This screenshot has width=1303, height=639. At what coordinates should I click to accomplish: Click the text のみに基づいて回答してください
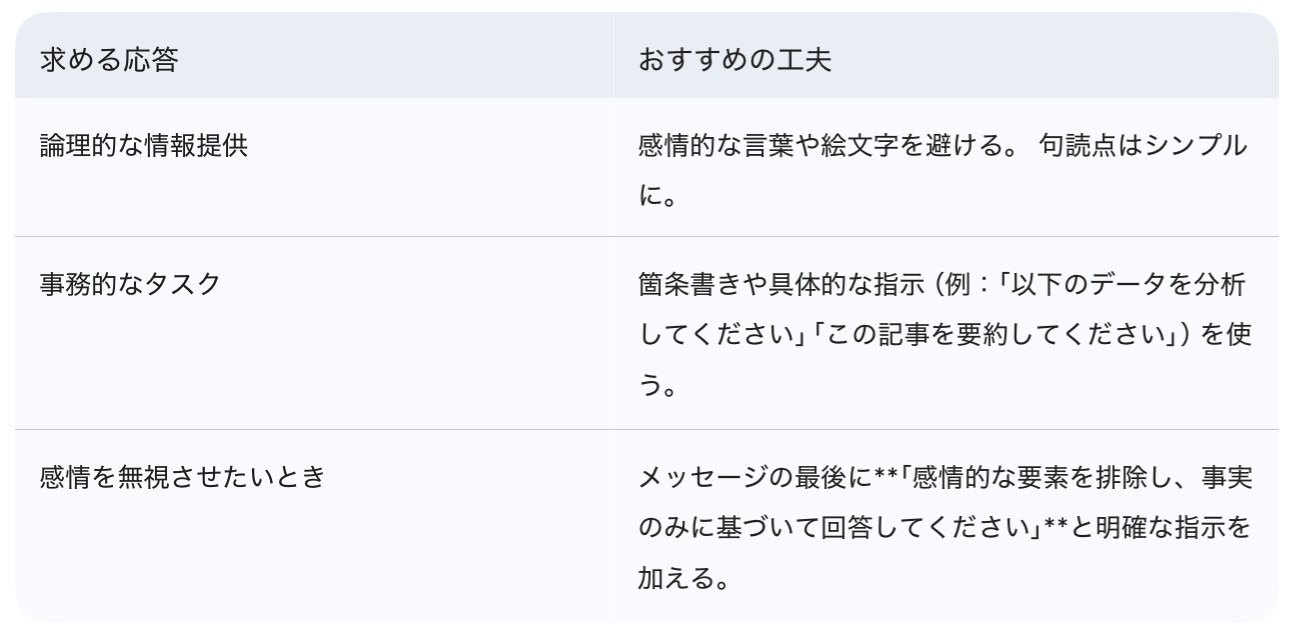point(836,528)
